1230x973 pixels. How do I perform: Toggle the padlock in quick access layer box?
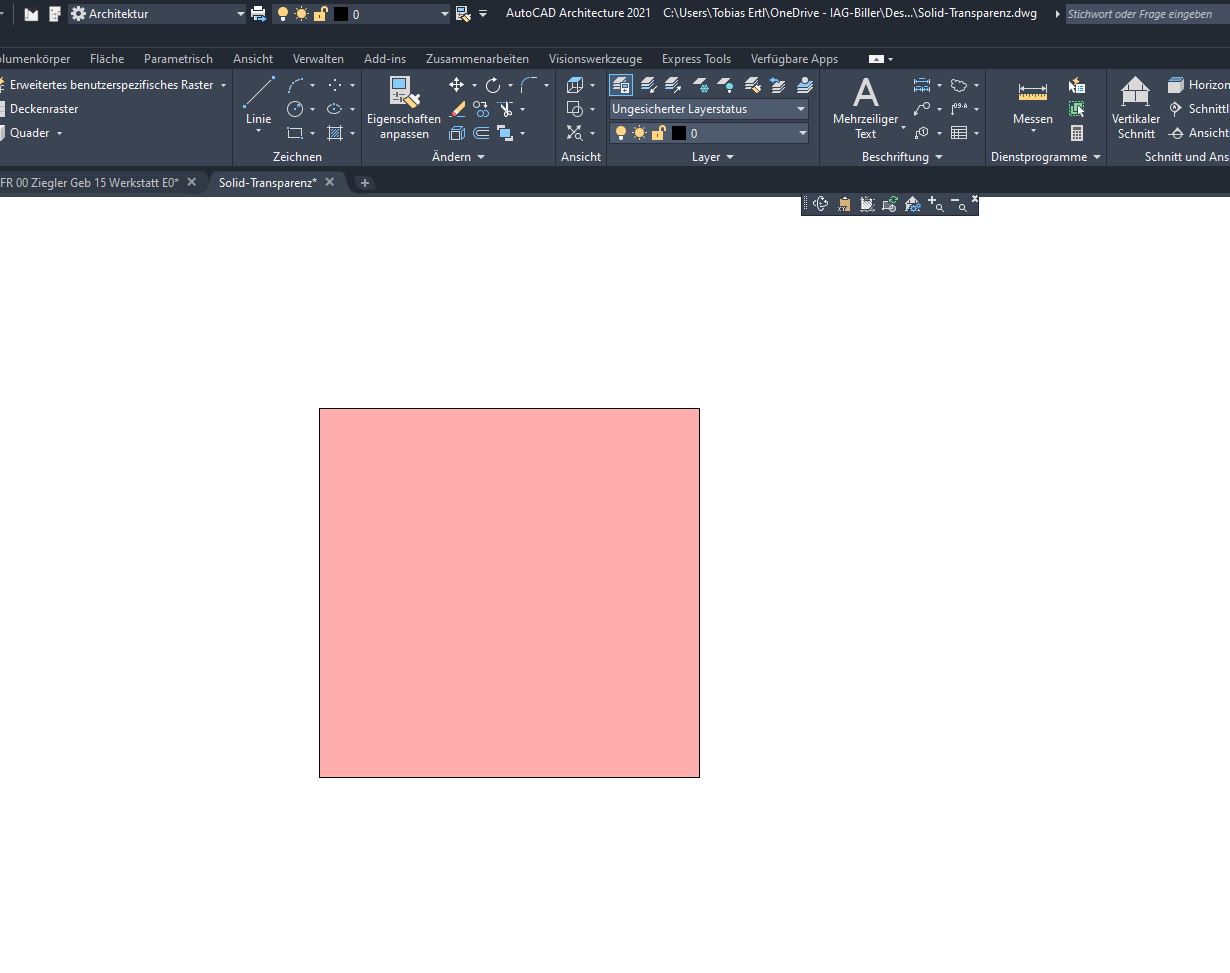[x=320, y=14]
